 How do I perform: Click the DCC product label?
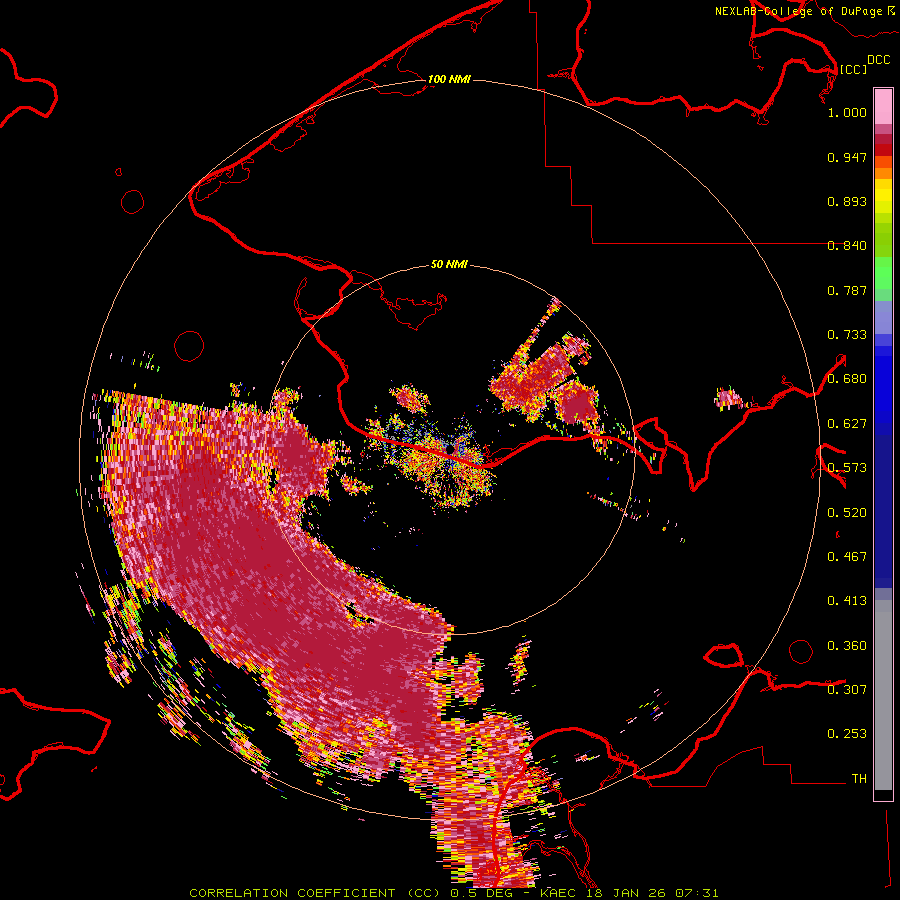point(878,60)
